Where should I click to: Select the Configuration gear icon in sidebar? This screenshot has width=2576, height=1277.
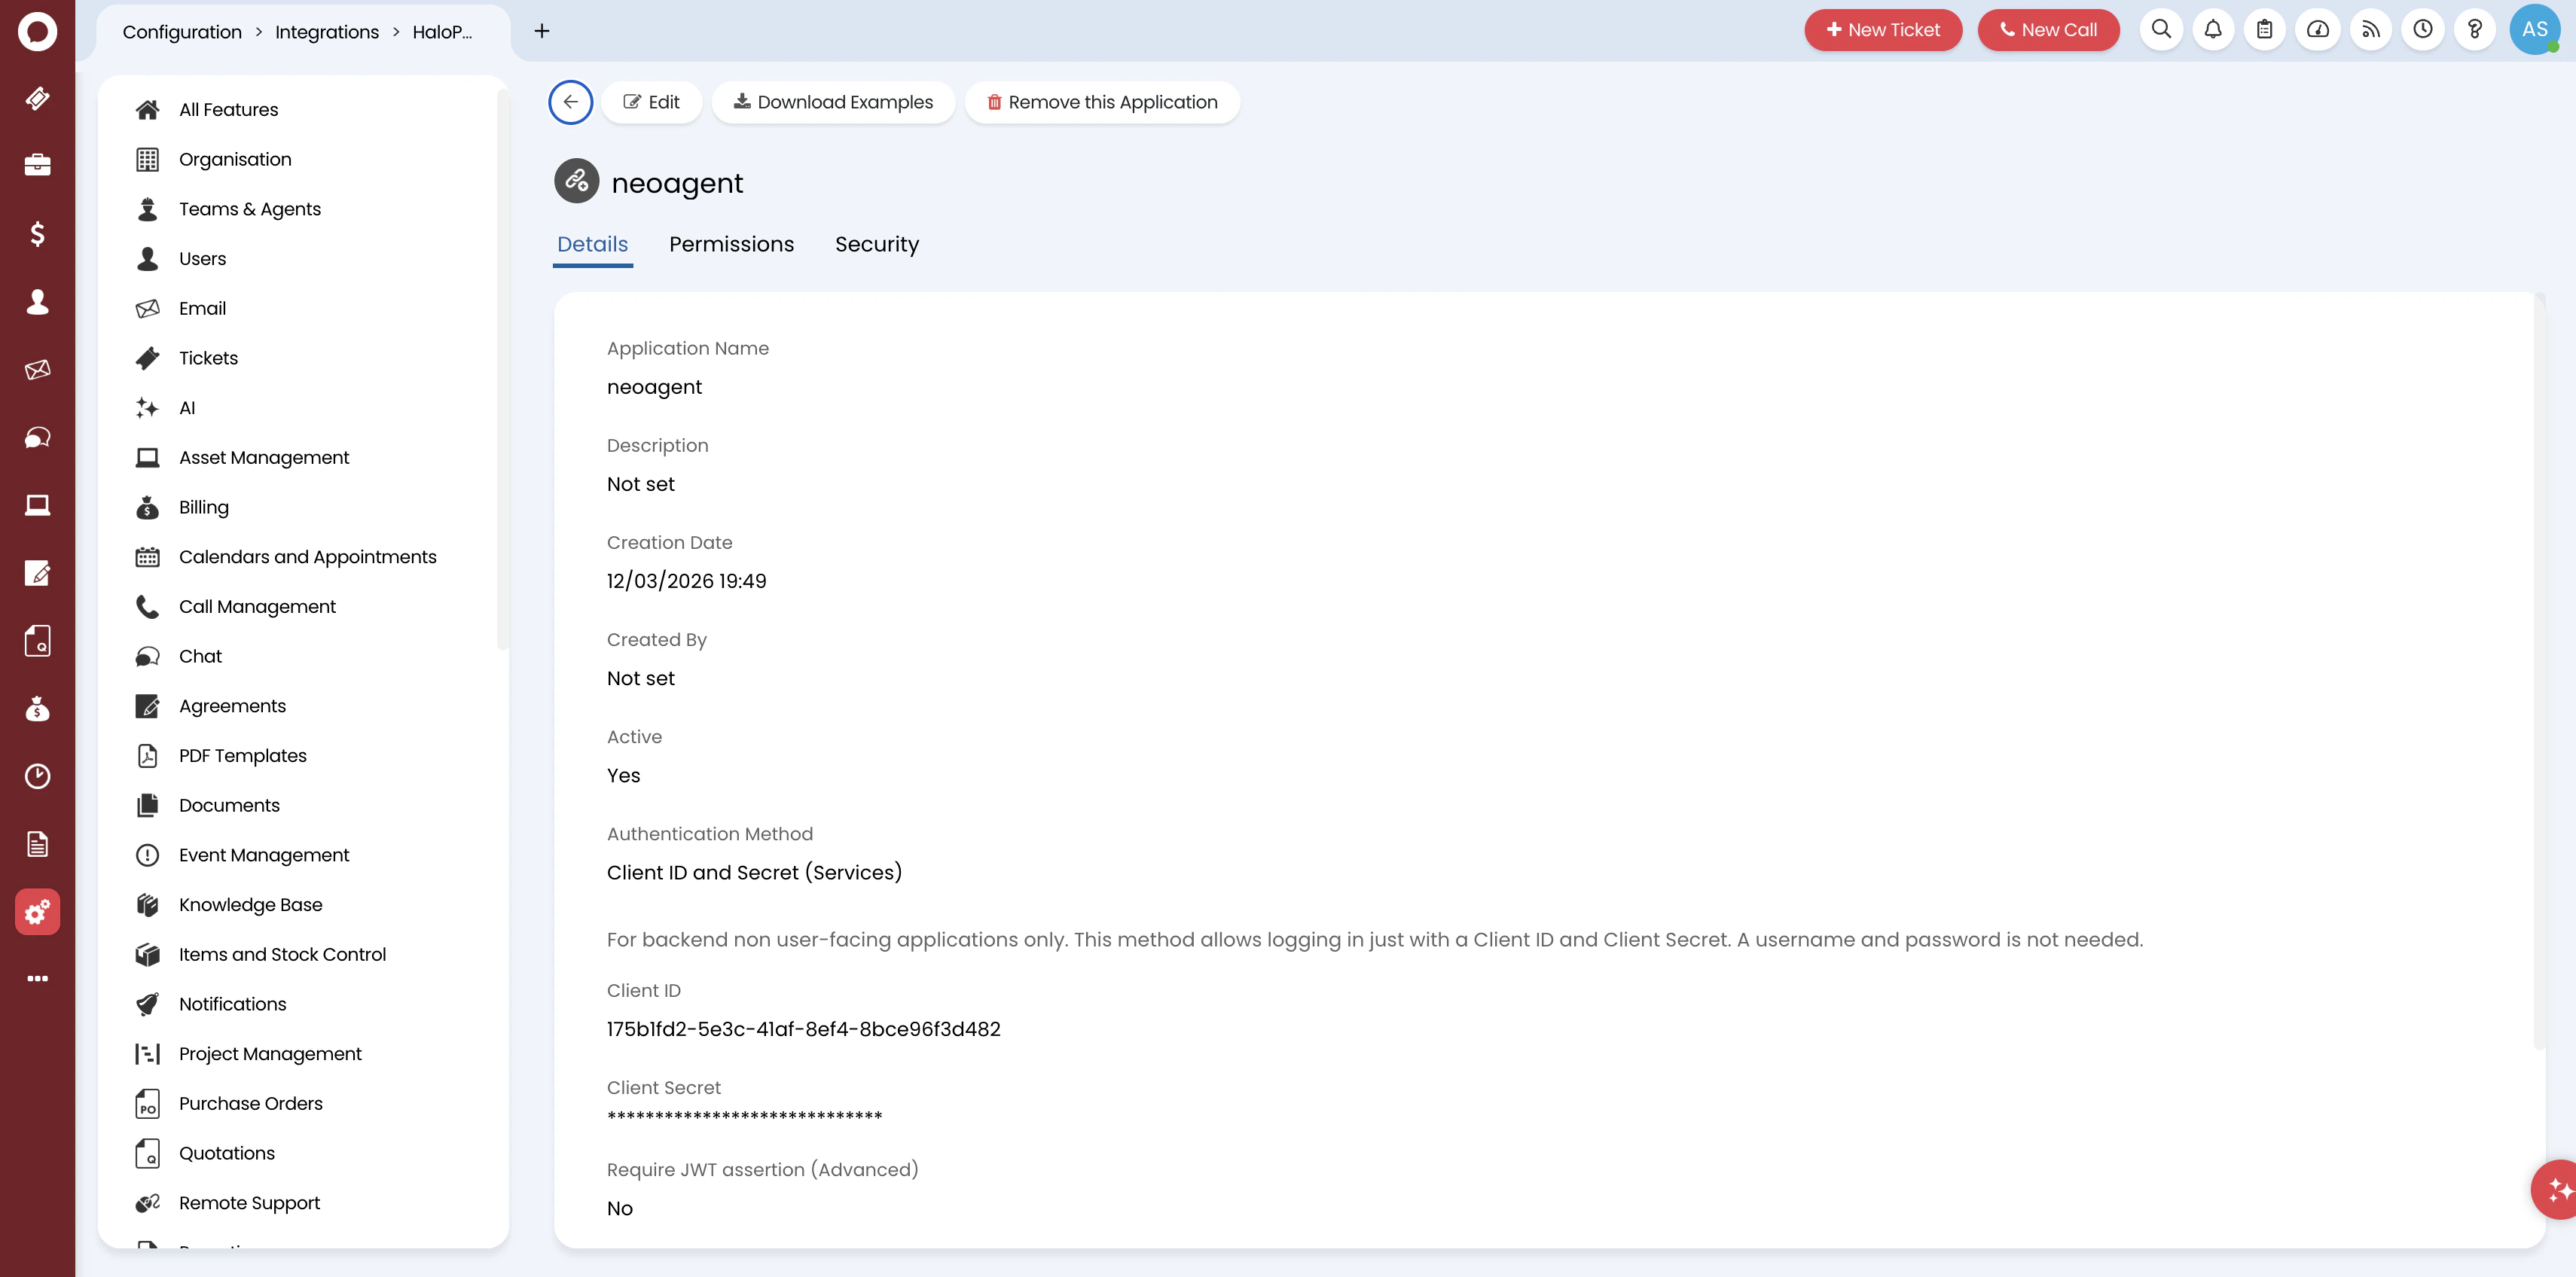pos(37,911)
